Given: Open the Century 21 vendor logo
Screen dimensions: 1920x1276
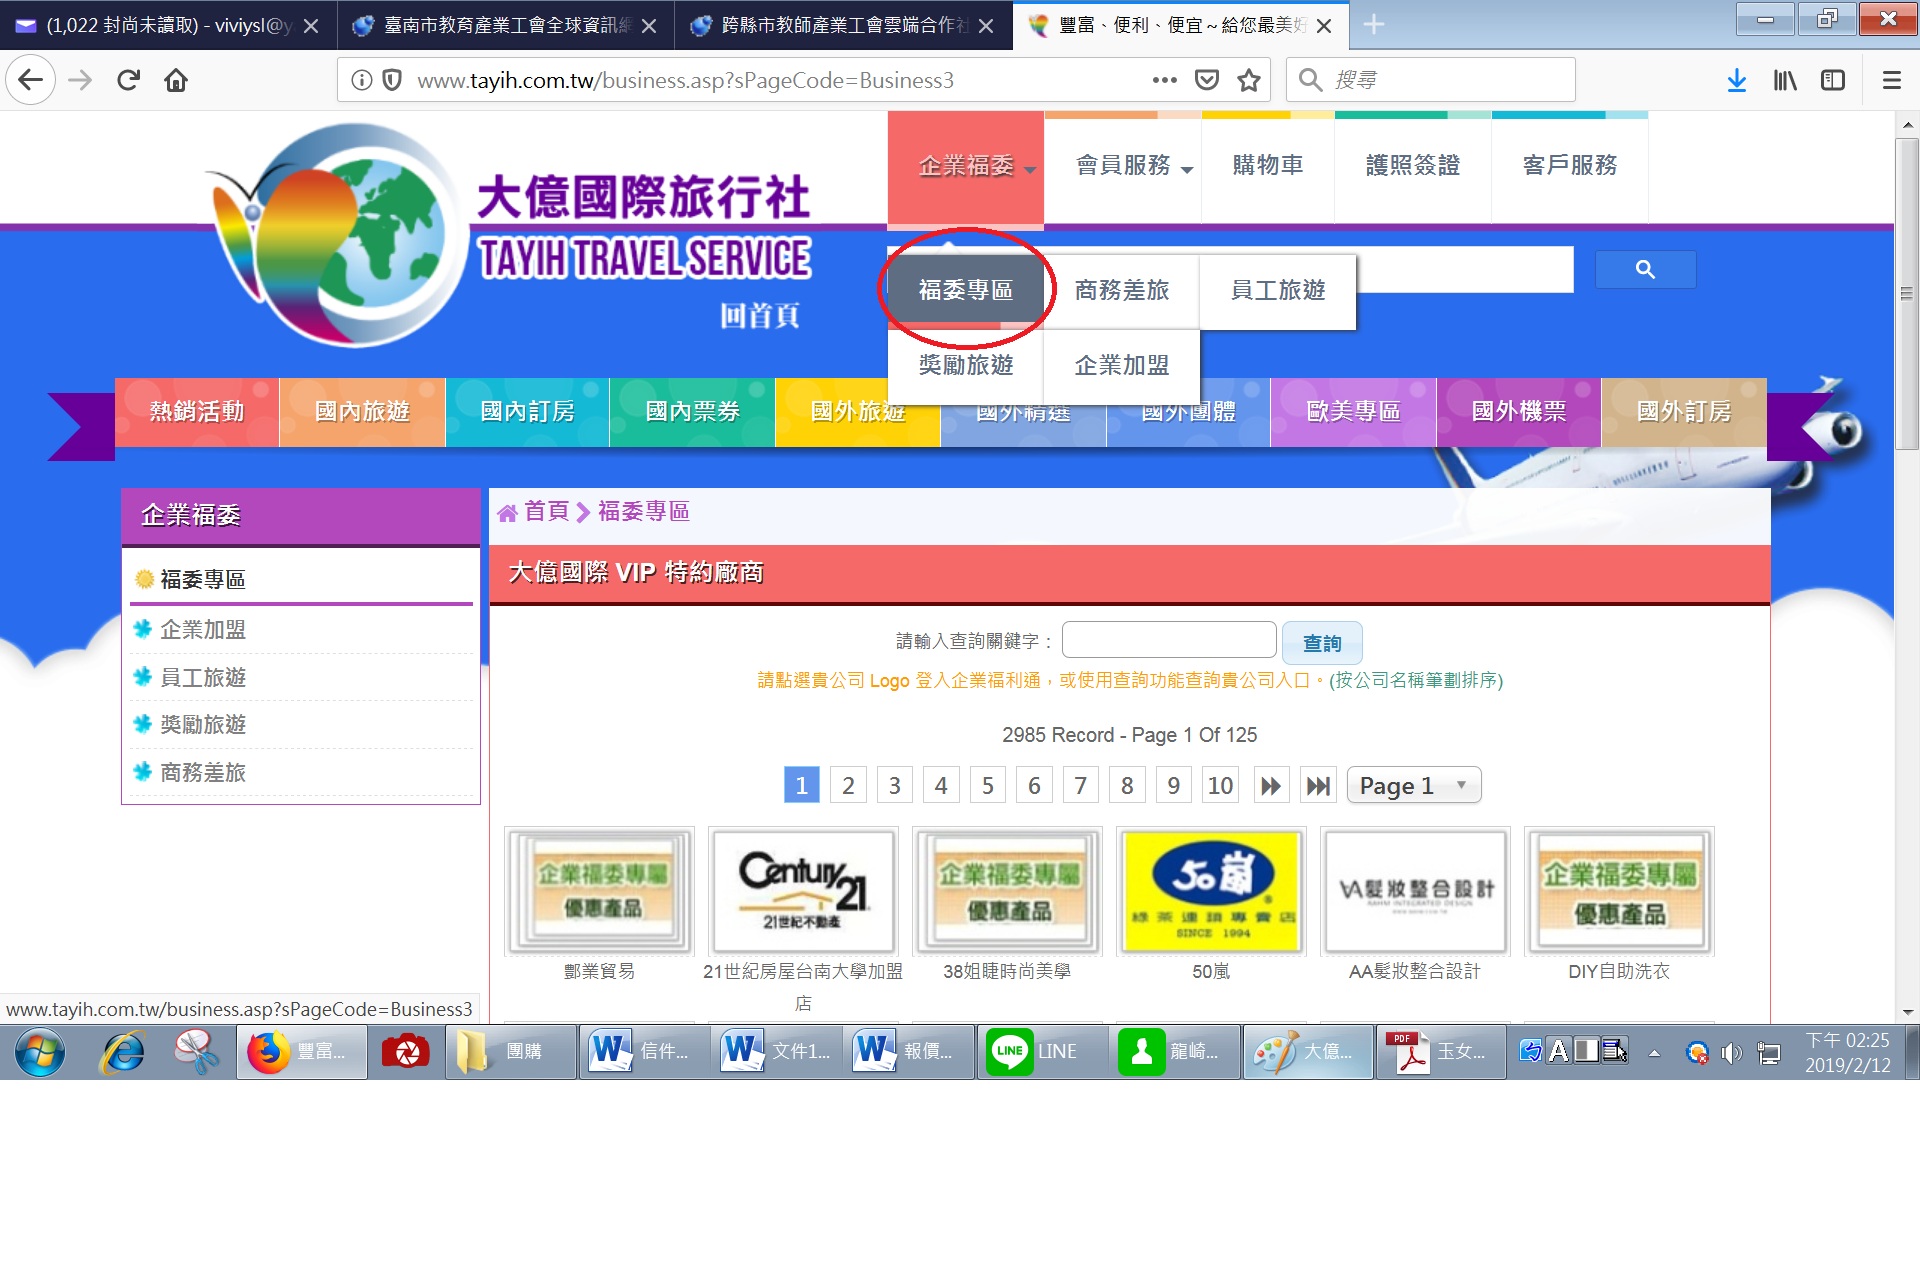Looking at the screenshot, I should click(x=802, y=891).
